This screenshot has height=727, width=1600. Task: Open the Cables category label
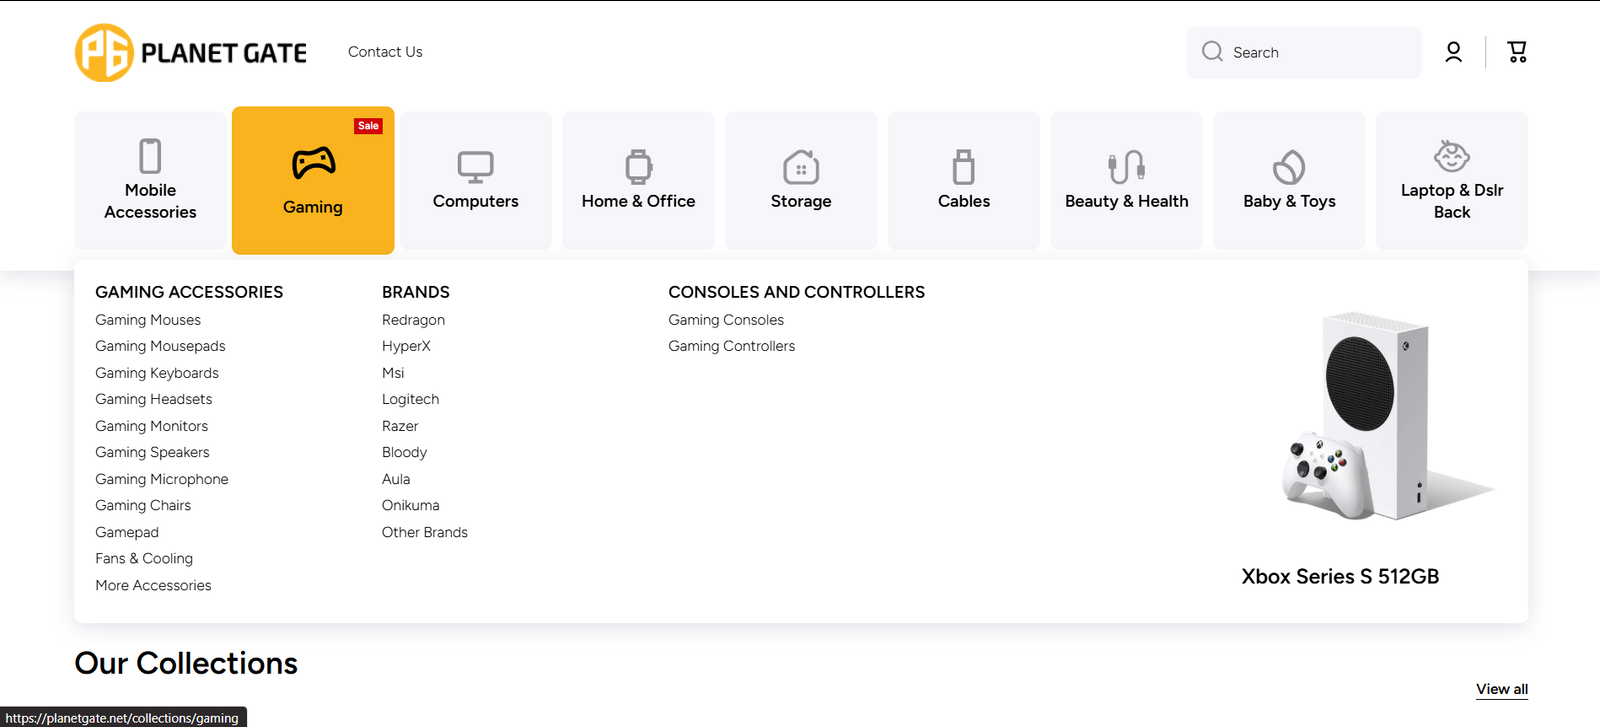pyautogui.click(x=964, y=201)
